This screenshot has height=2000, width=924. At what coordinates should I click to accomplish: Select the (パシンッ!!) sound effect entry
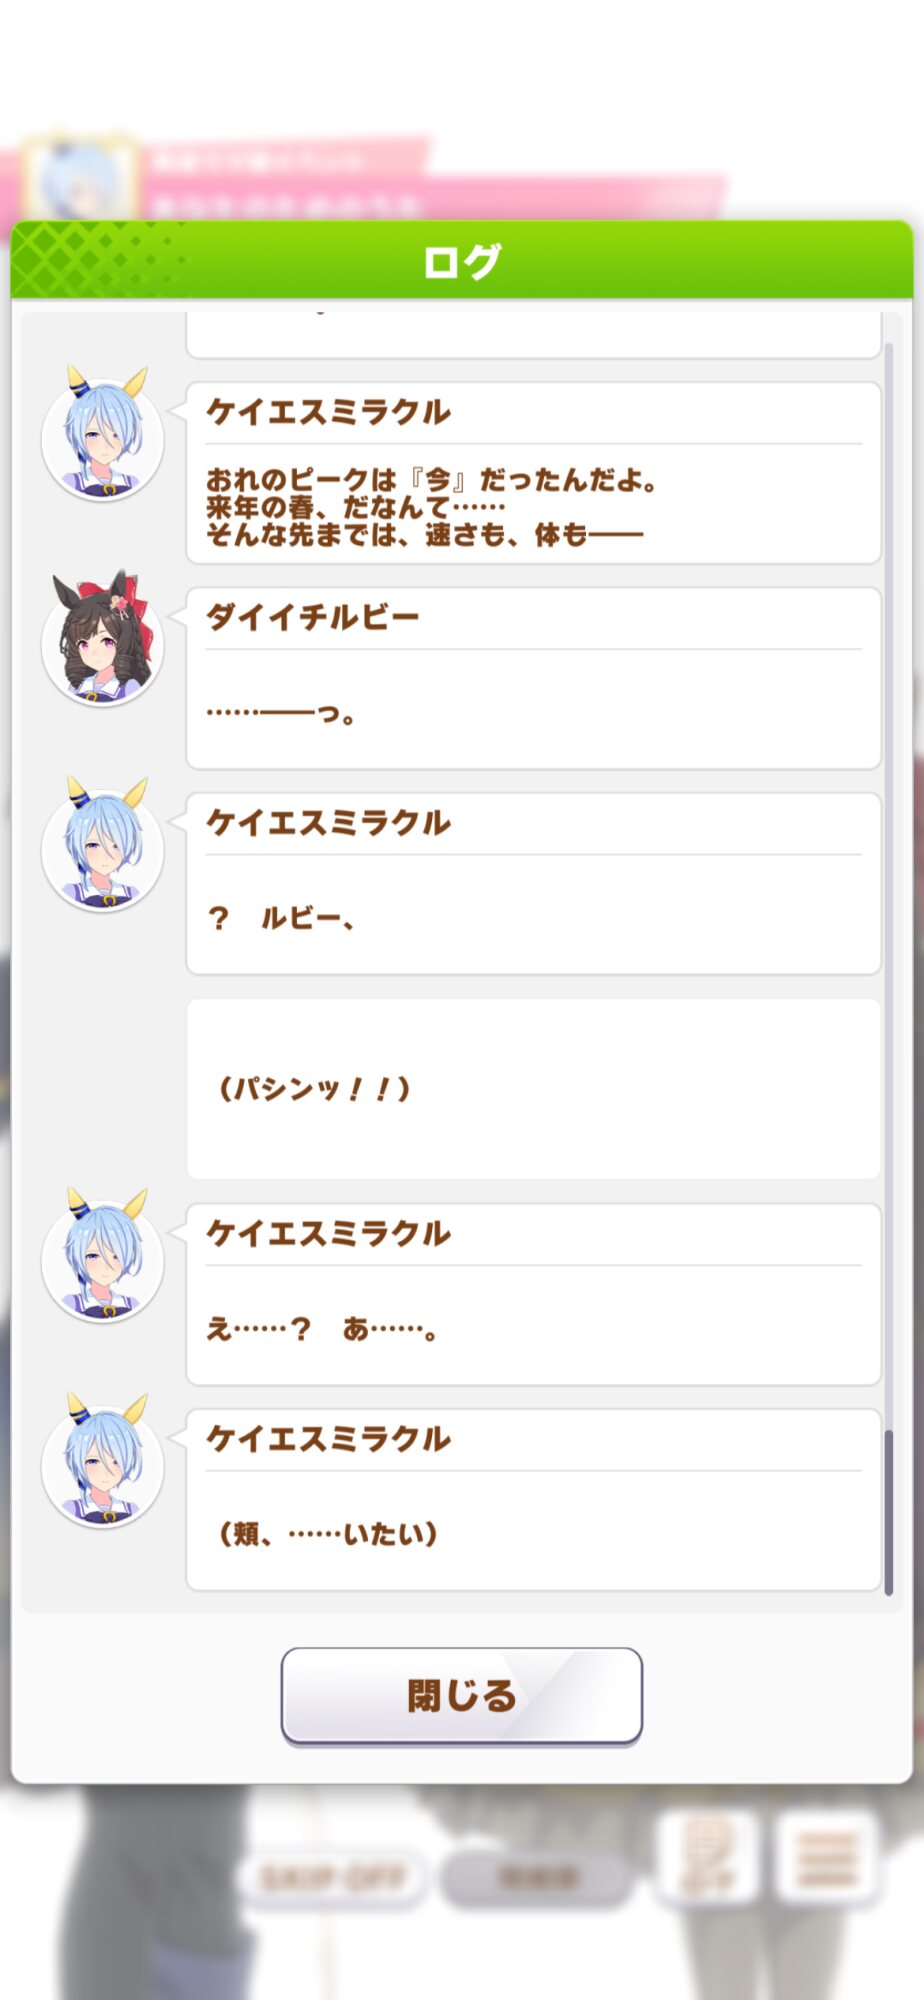[x=533, y=1089]
